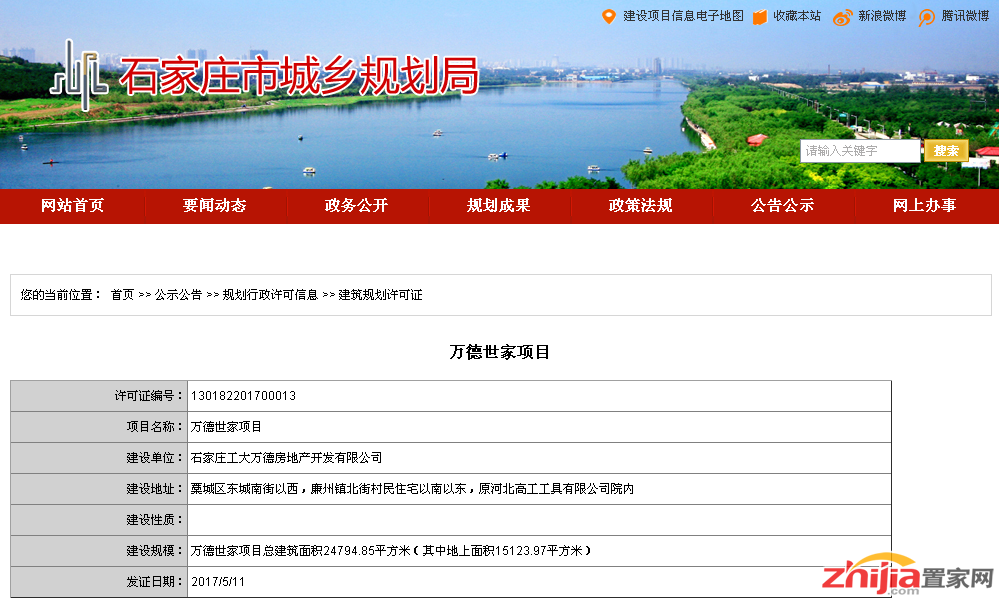The height and width of the screenshot is (606, 1001).
Task: Click the 建设单位 label
Action: click(x=155, y=458)
